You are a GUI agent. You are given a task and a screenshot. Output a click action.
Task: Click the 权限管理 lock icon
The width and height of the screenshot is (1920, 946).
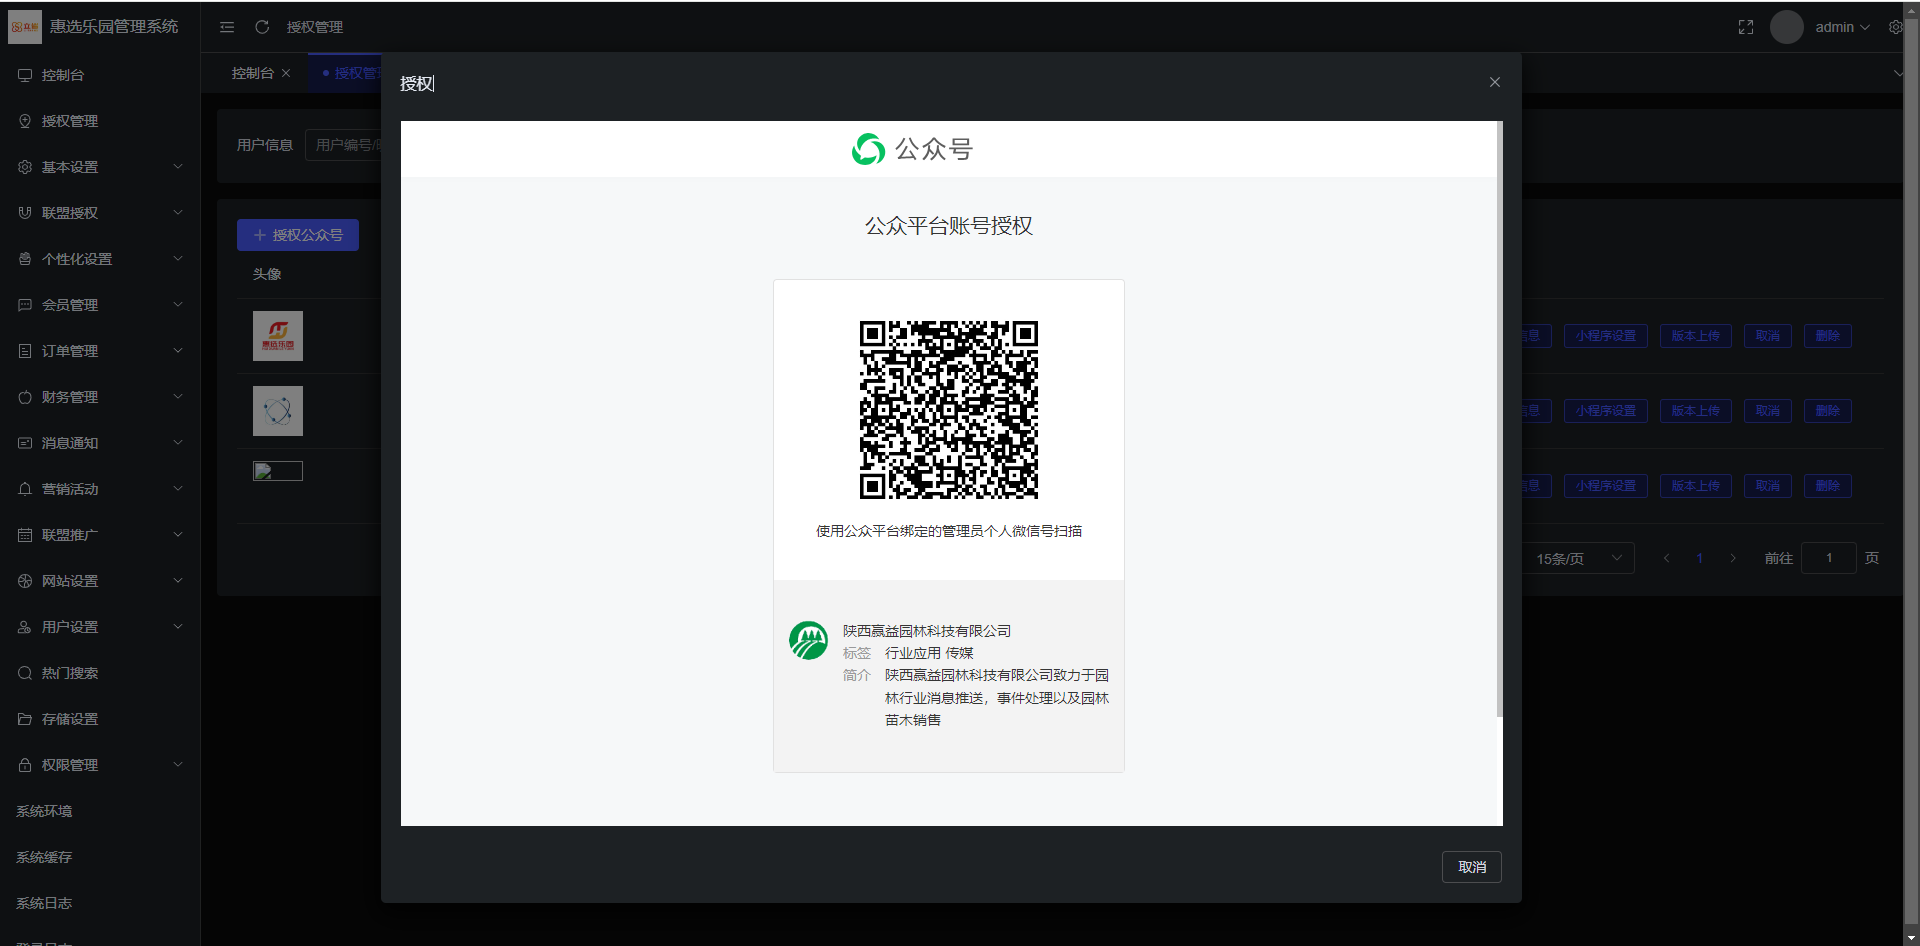coord(25,765)
